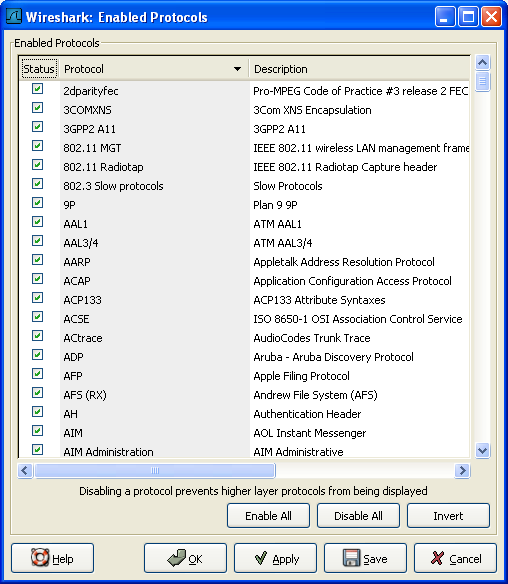Uncheck the ACSE protocol checkbox

point(37,317)
